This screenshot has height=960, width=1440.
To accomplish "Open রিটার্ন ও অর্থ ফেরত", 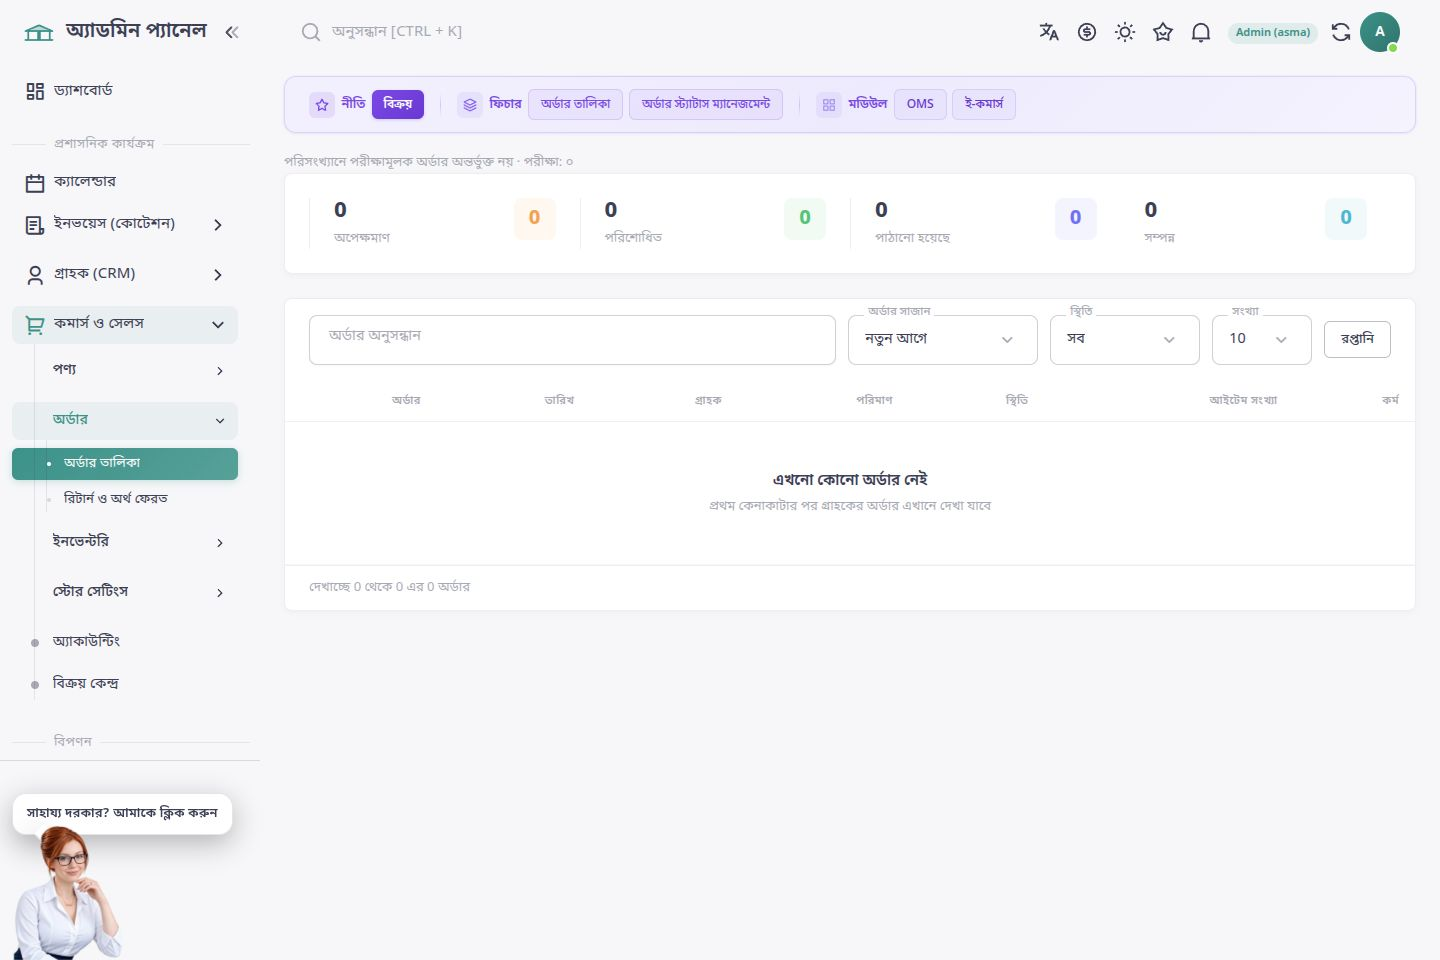I will pyautogui.click(x=125, y=498).
